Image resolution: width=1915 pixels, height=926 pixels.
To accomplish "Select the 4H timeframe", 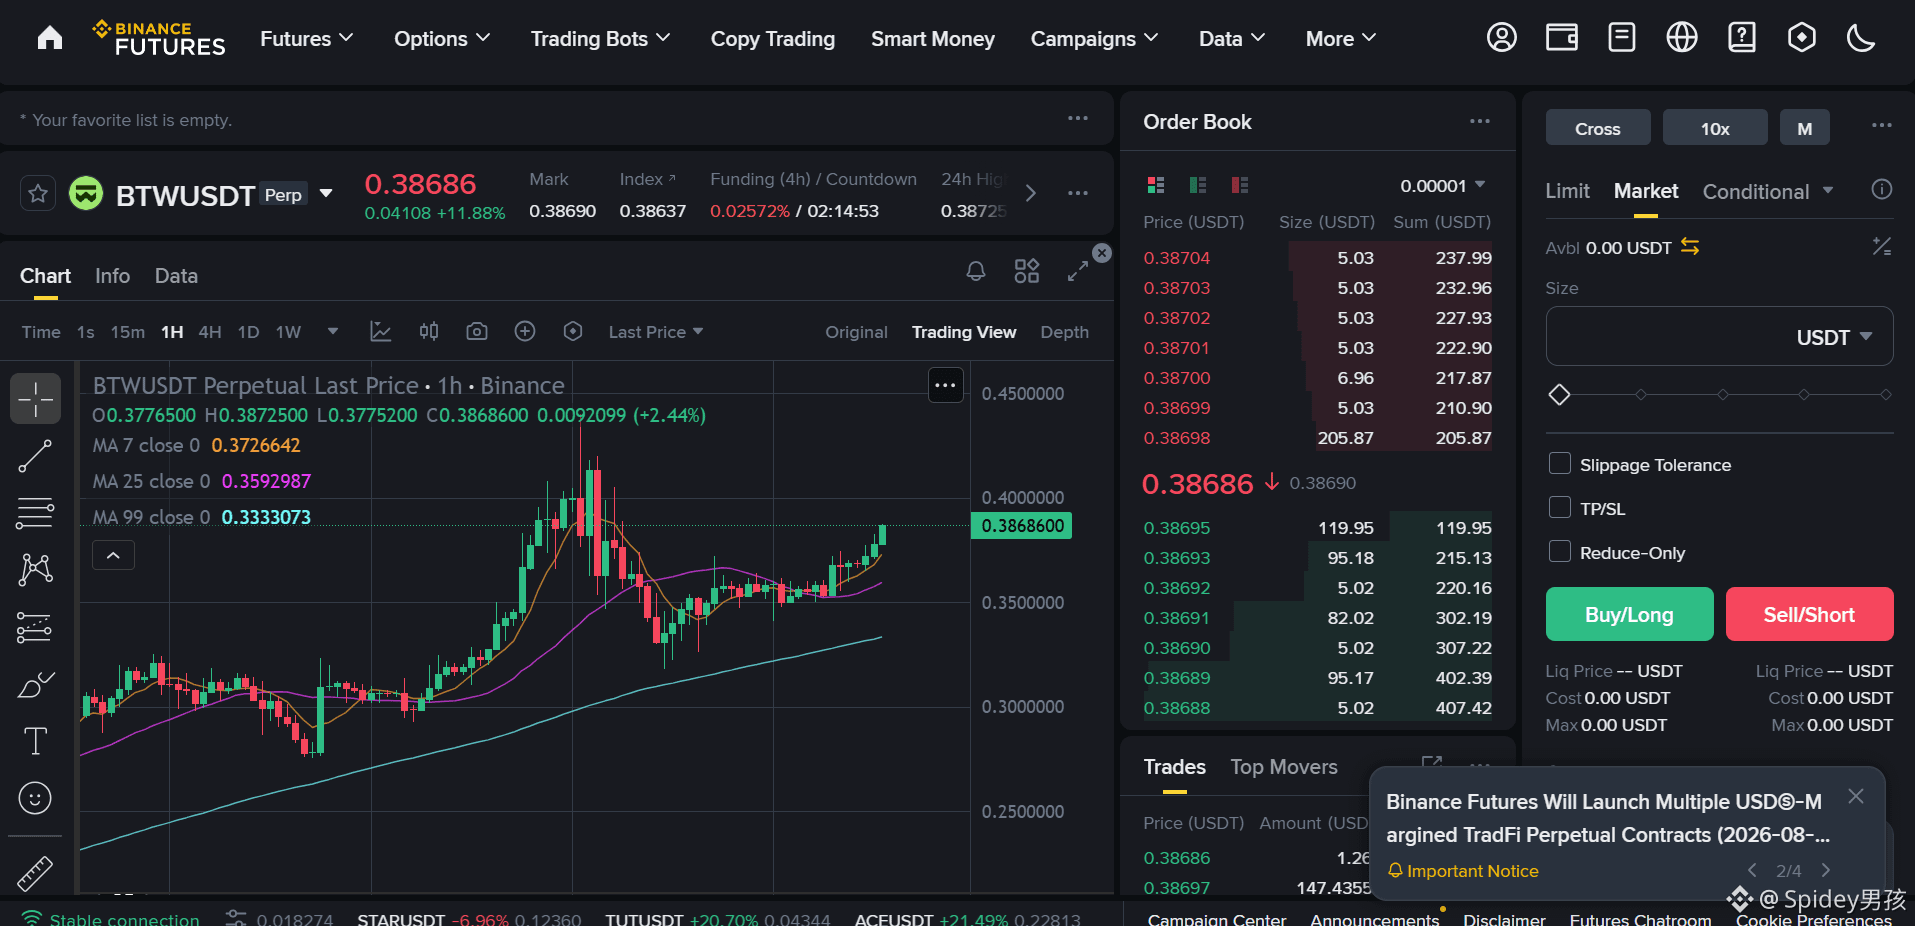I will pos(210,332).
